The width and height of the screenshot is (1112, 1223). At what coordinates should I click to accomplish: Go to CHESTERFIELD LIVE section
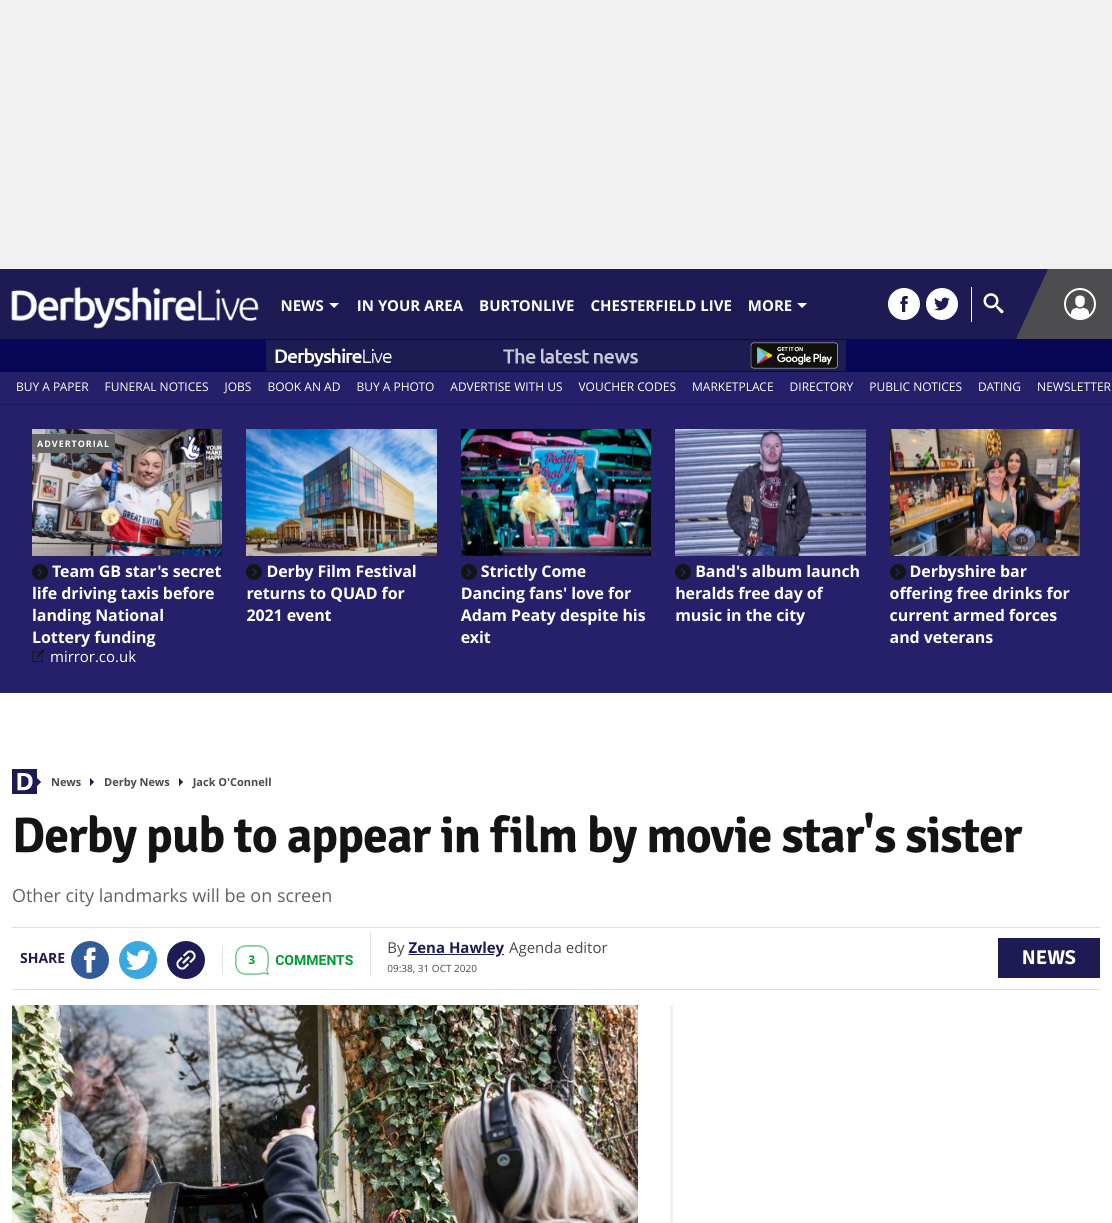coord(661,306)
